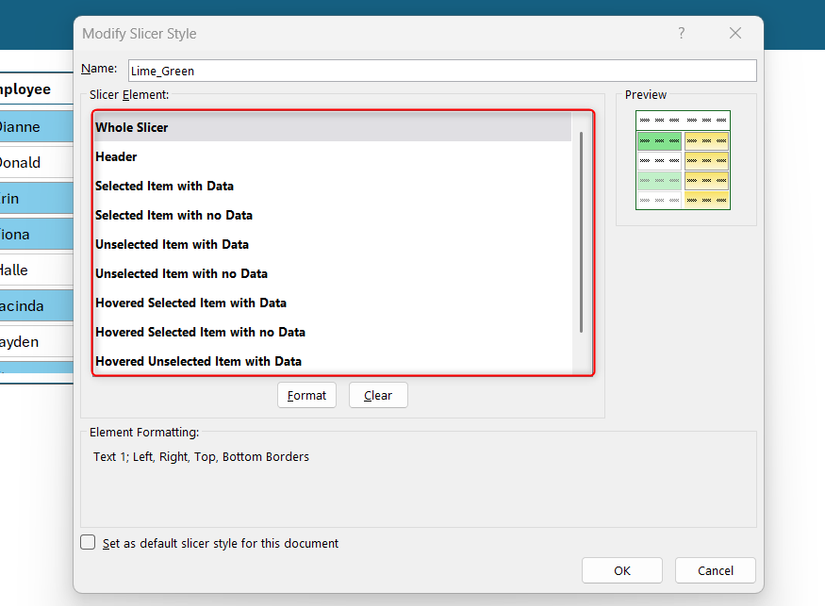Select Selected Item with no Data element
This screenshot has height=606, width=825.
(200, 215)
